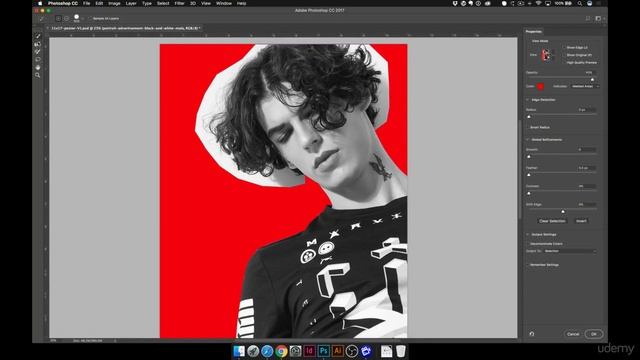The width and height of the screenshot is (640, 360).
Task: Open the workspace switcher icon at top right
Action: pyautogui.click(x=598, y=18)
